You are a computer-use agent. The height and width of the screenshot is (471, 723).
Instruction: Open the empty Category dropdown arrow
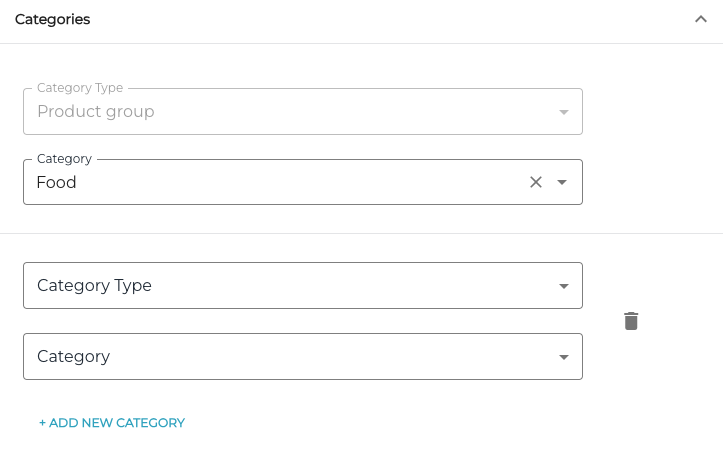pos(563,357)
